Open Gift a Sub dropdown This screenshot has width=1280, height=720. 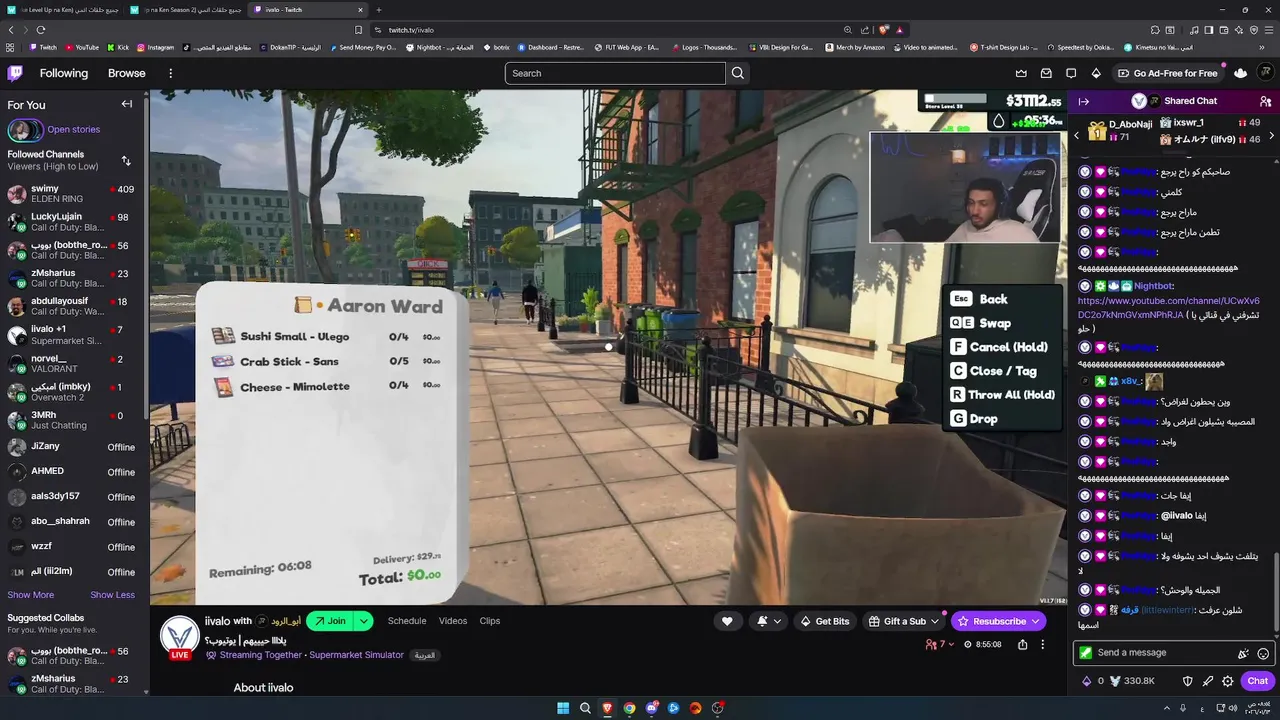tap(905, 621)
